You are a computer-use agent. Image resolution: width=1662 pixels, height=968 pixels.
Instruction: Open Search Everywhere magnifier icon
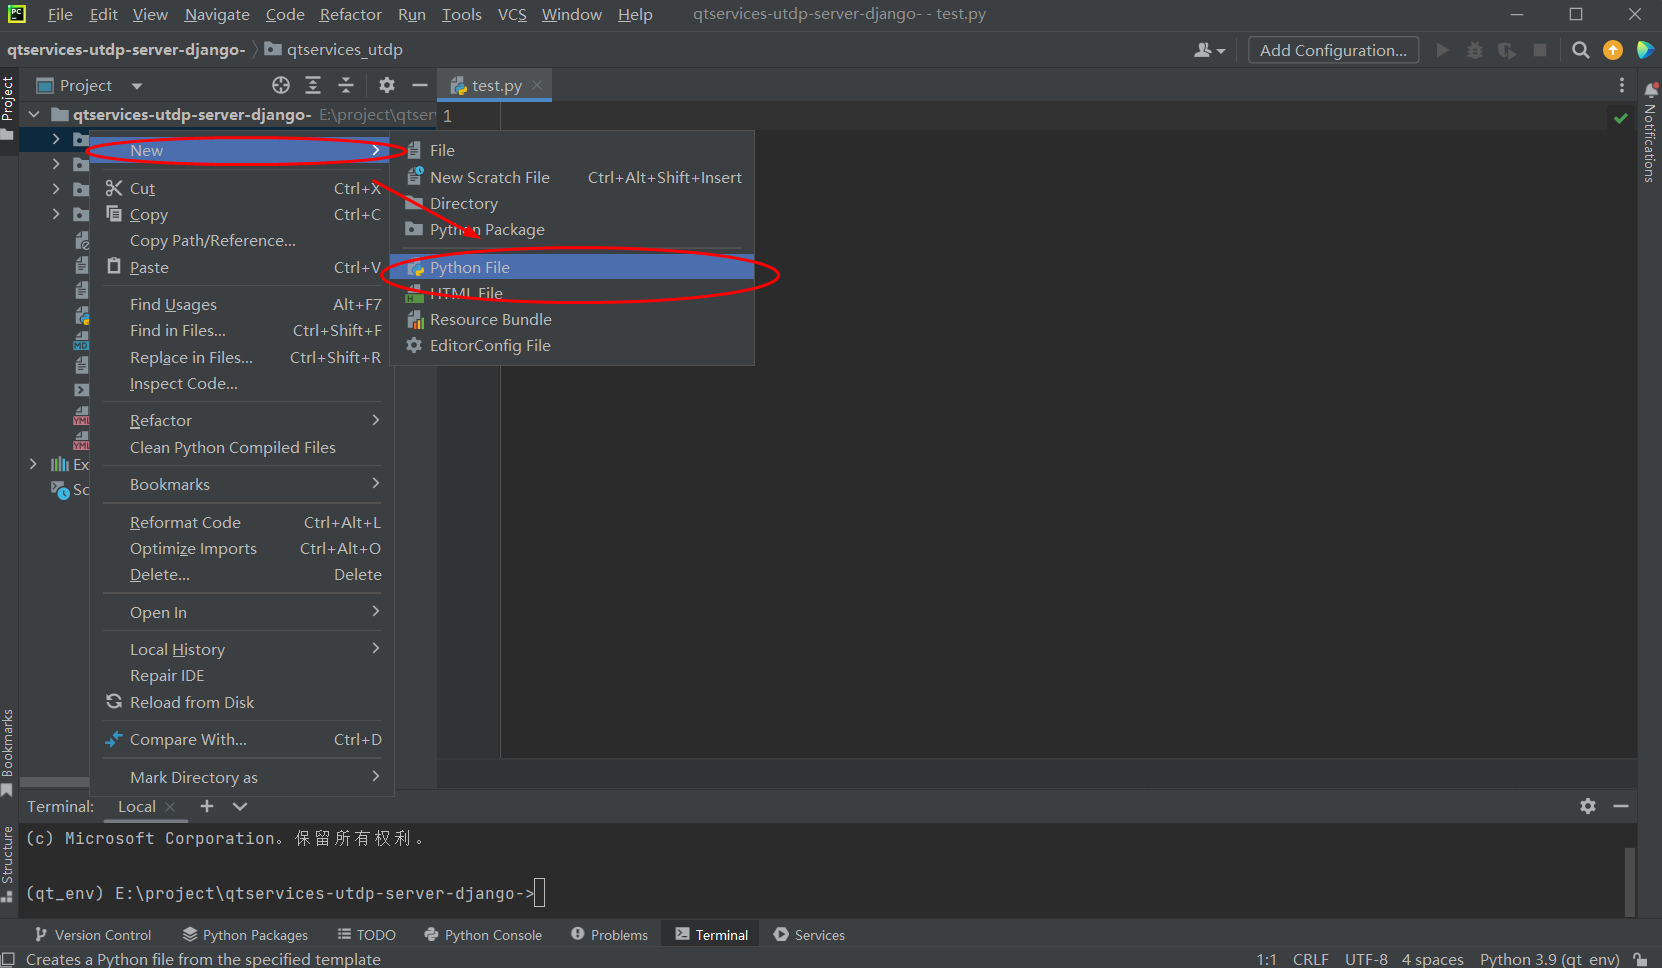pyautogui.click(x=1580, y=50)
